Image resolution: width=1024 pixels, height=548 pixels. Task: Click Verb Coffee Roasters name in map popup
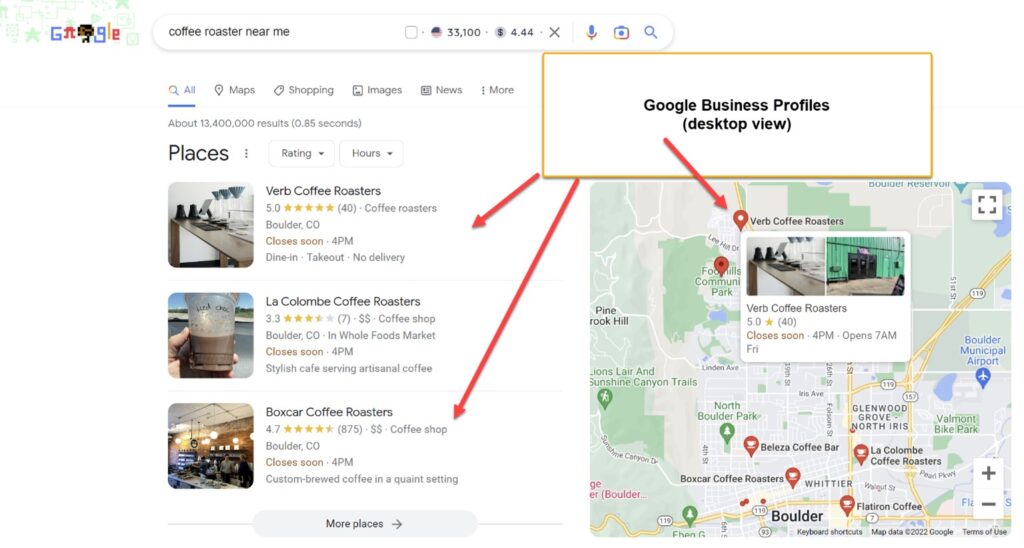[796, 308]
